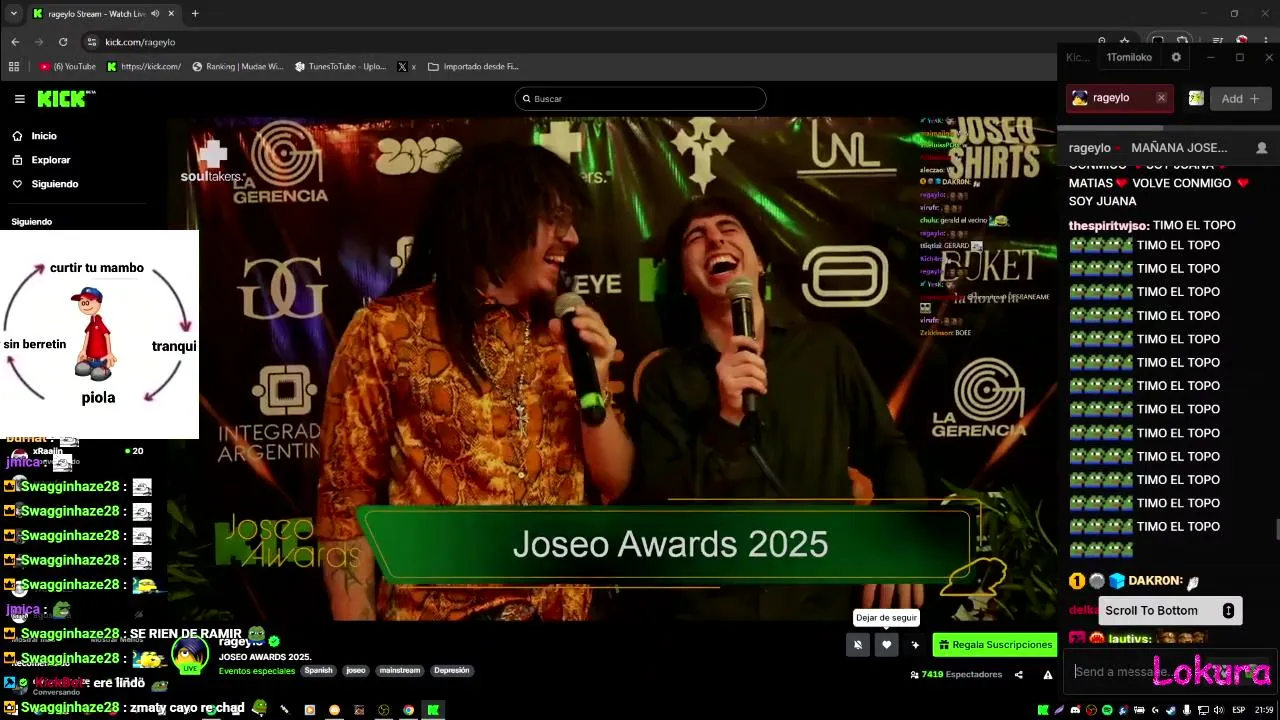This screenshot has height=720, width=1280.
Task: Mute the rageylo Stream tab audio
Action: click(x=153, y=14)
